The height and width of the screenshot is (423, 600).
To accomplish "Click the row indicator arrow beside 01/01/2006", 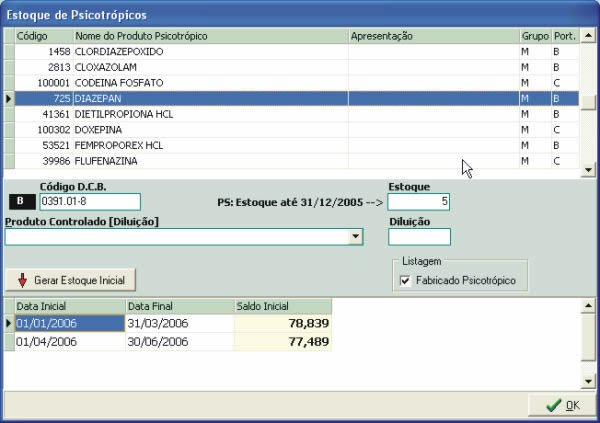I will click(x=9, y=323).
